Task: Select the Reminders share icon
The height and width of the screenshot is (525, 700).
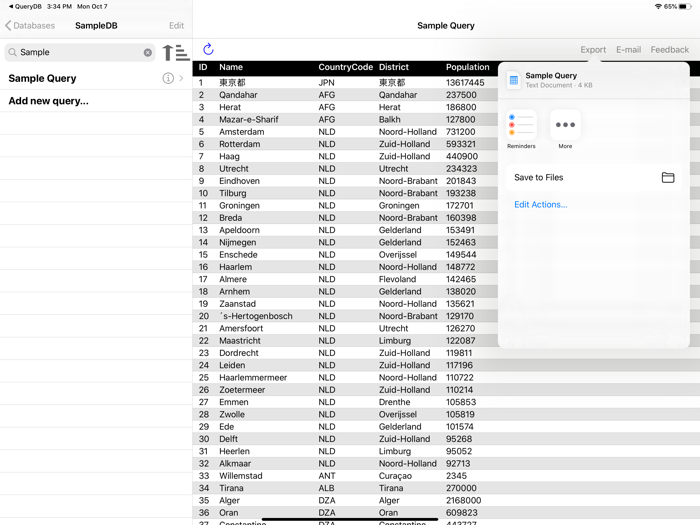Action: click(x=521, y=125)
